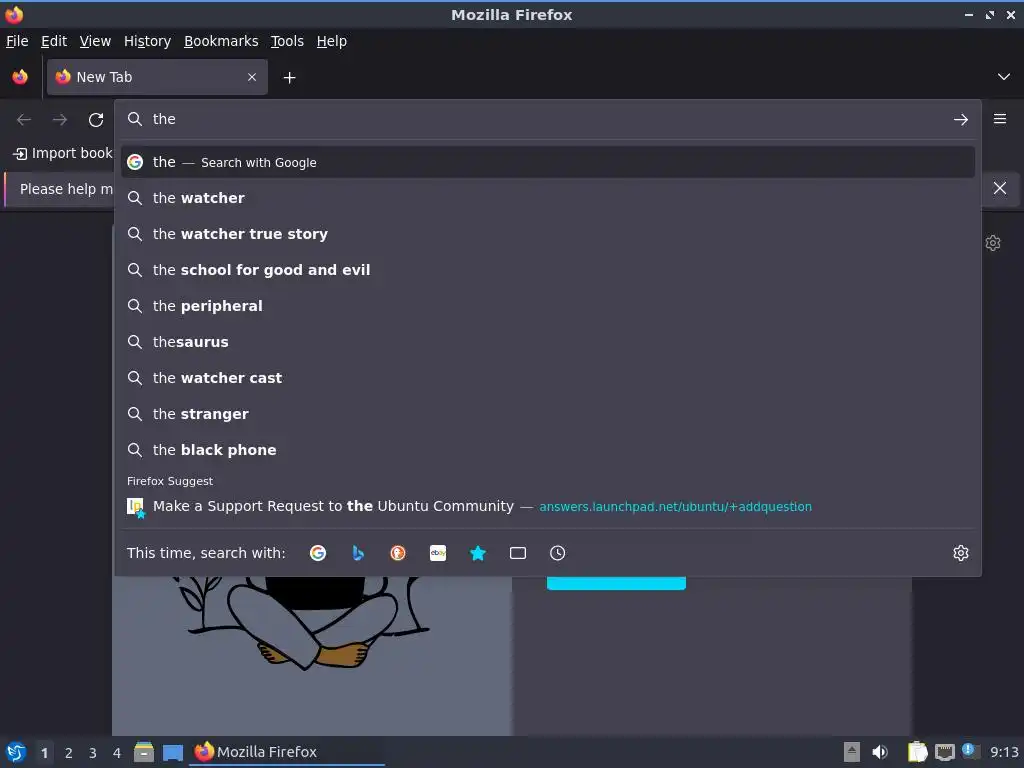Choose suggestion 'the black phone'

548,450
